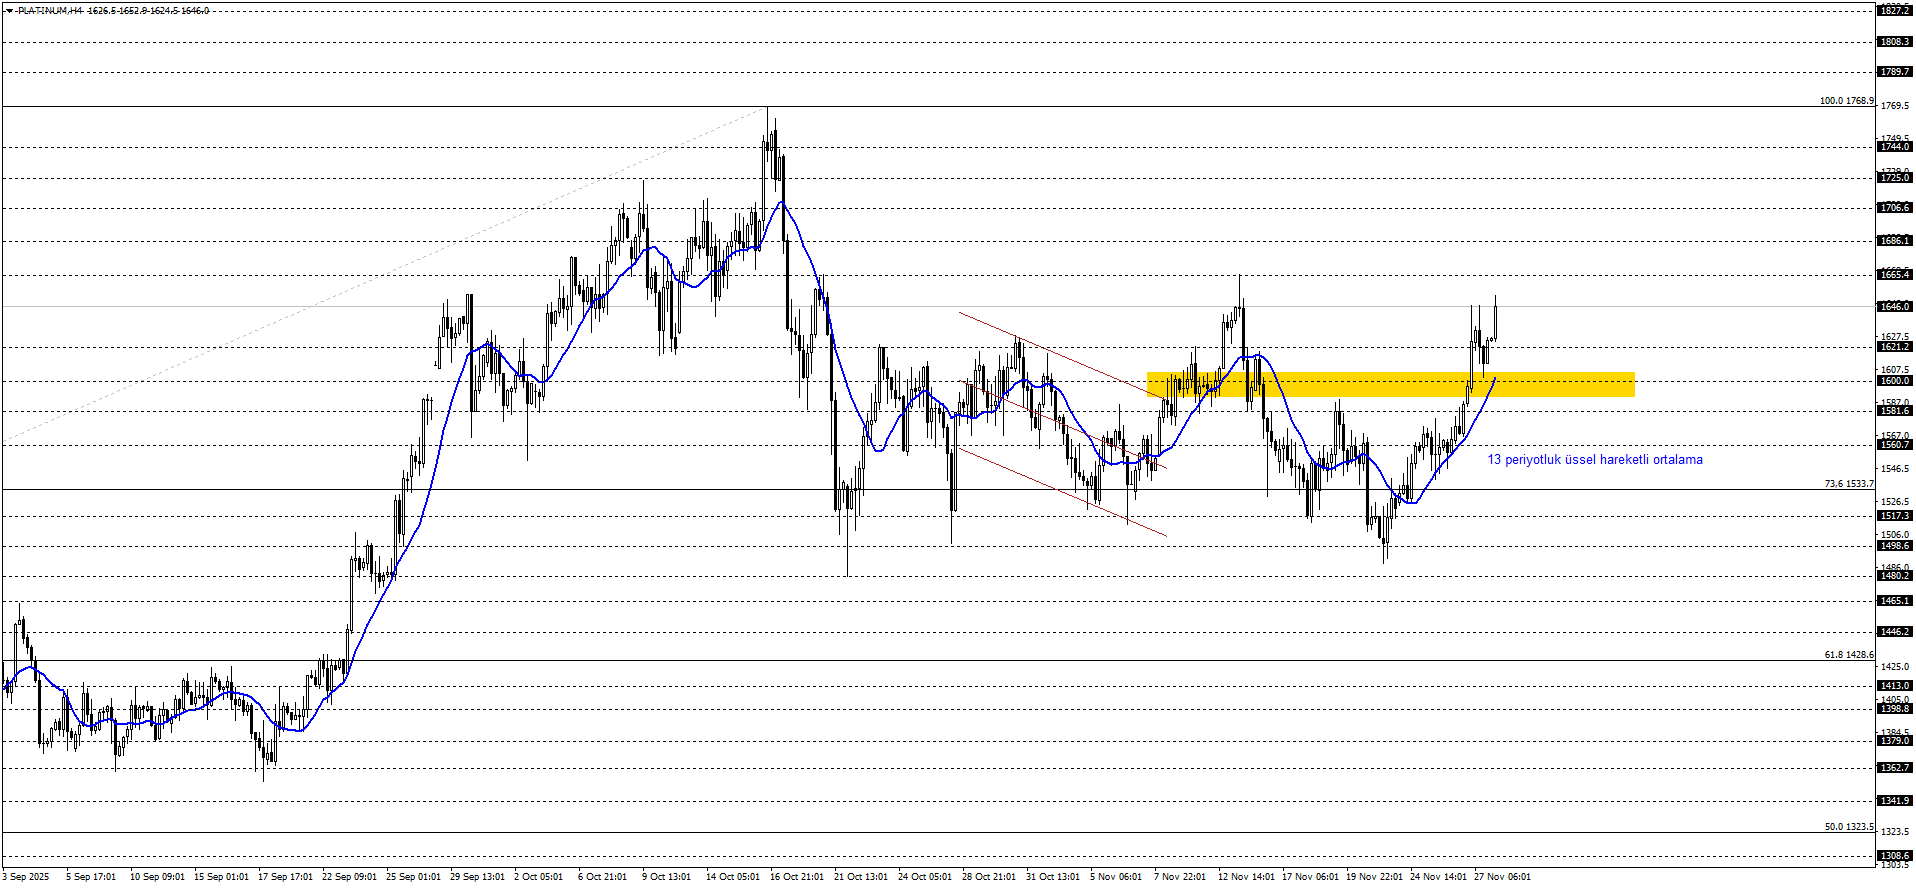Screen dimensions: 1916x888
Task: Click the 16 Oct 21:01 date label
Action: click(x=797, y=877)
